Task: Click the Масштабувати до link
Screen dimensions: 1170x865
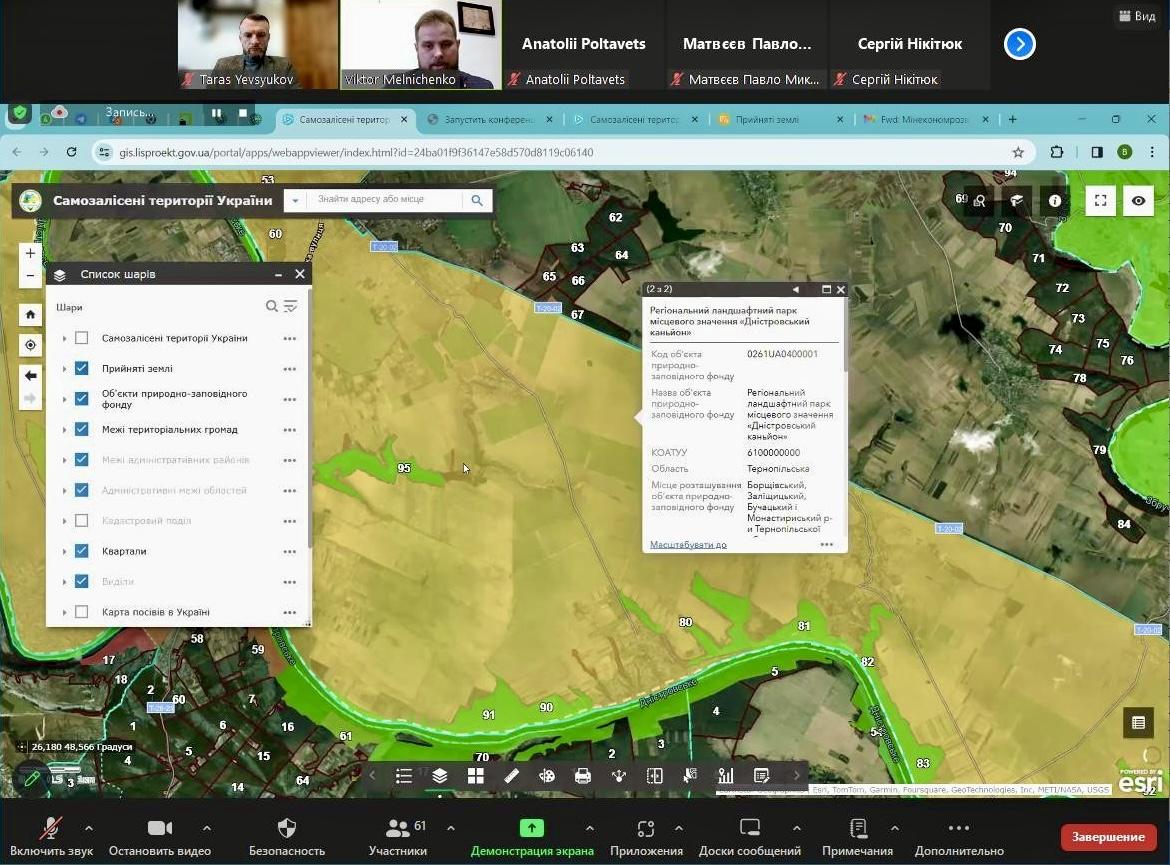Action: tap(688, 545)
